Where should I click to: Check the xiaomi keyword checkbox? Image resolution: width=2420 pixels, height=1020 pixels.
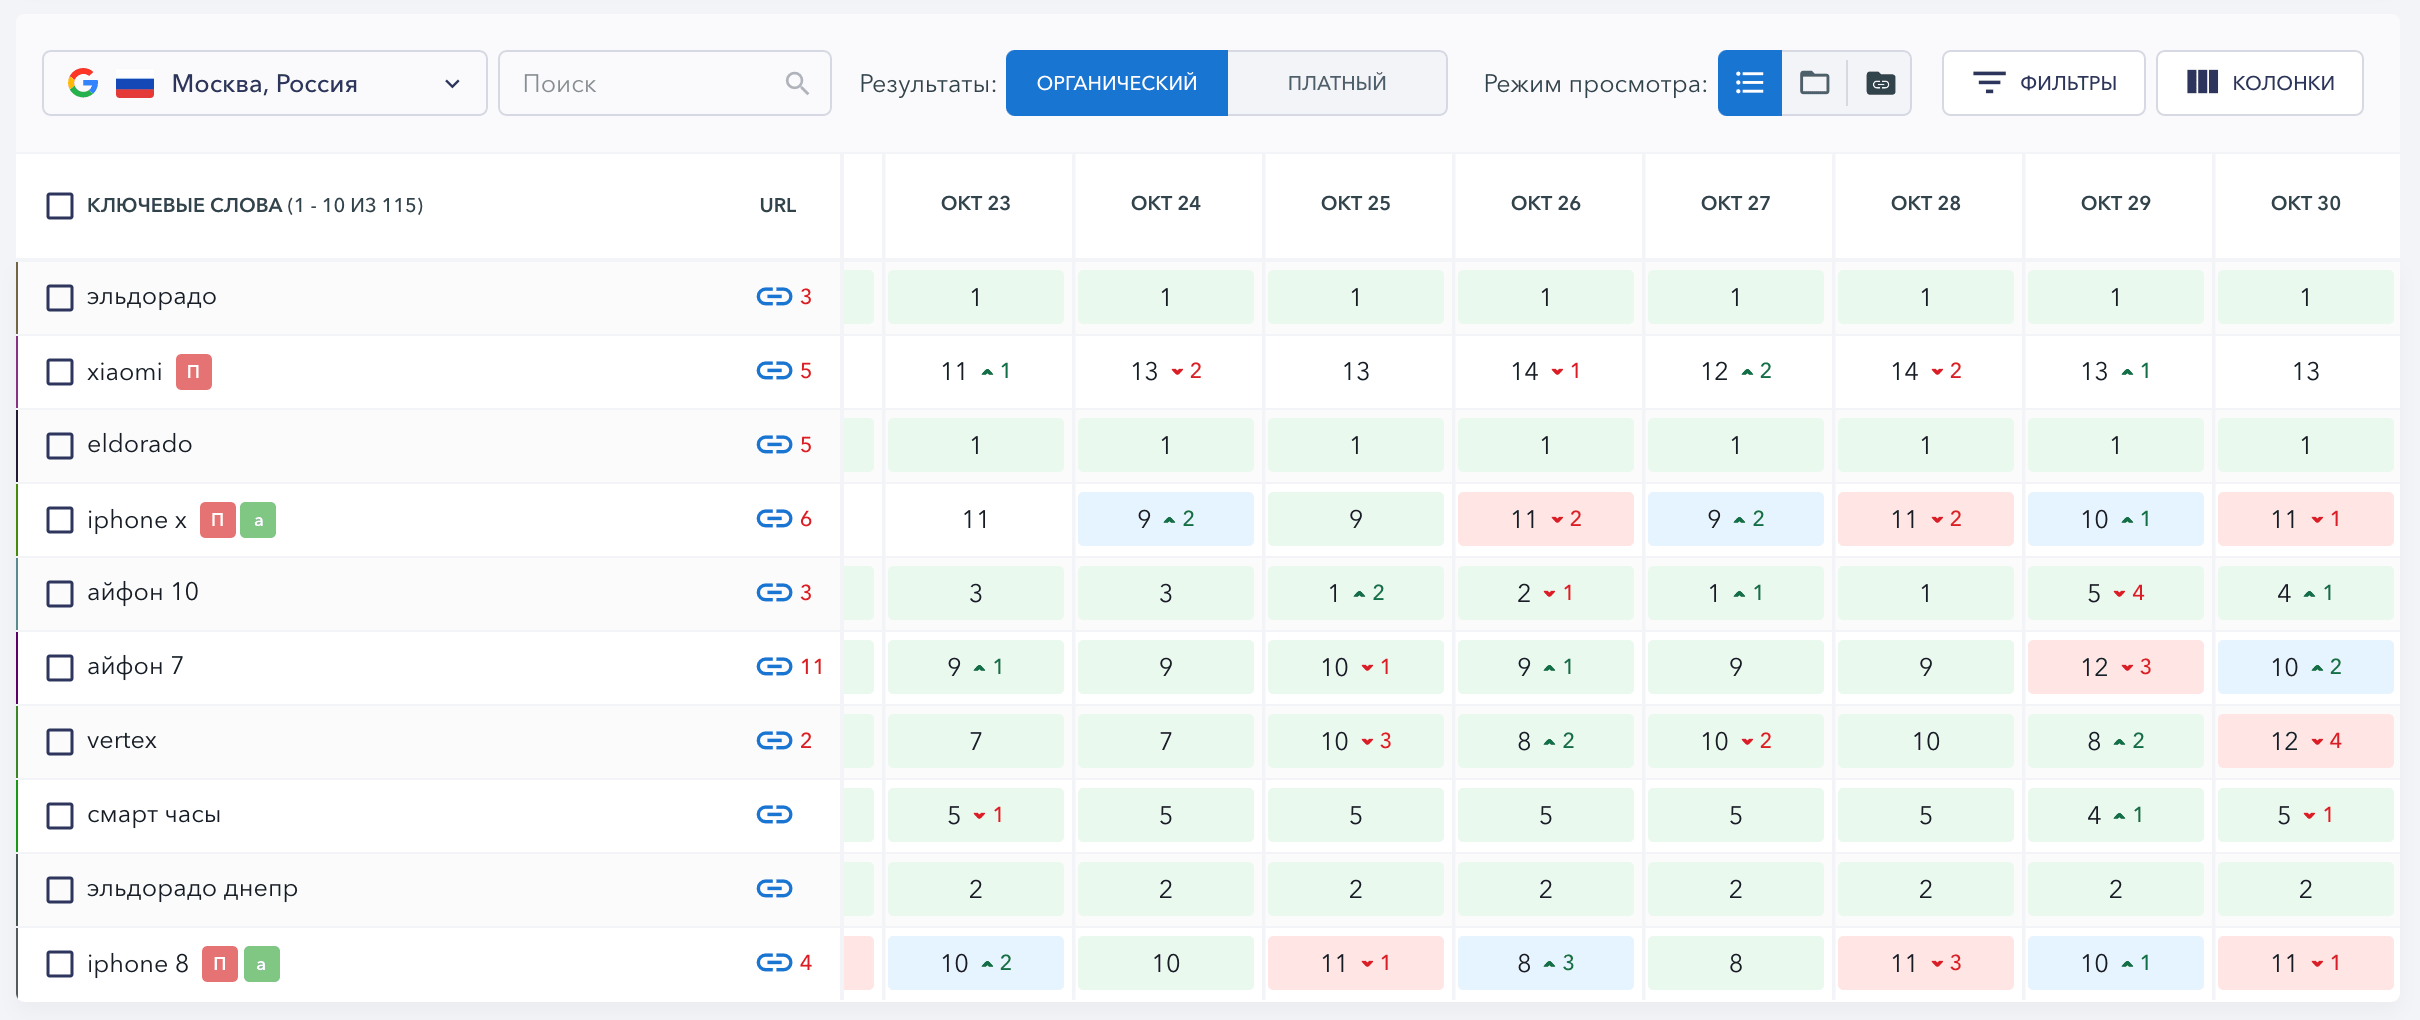[60, 372]
